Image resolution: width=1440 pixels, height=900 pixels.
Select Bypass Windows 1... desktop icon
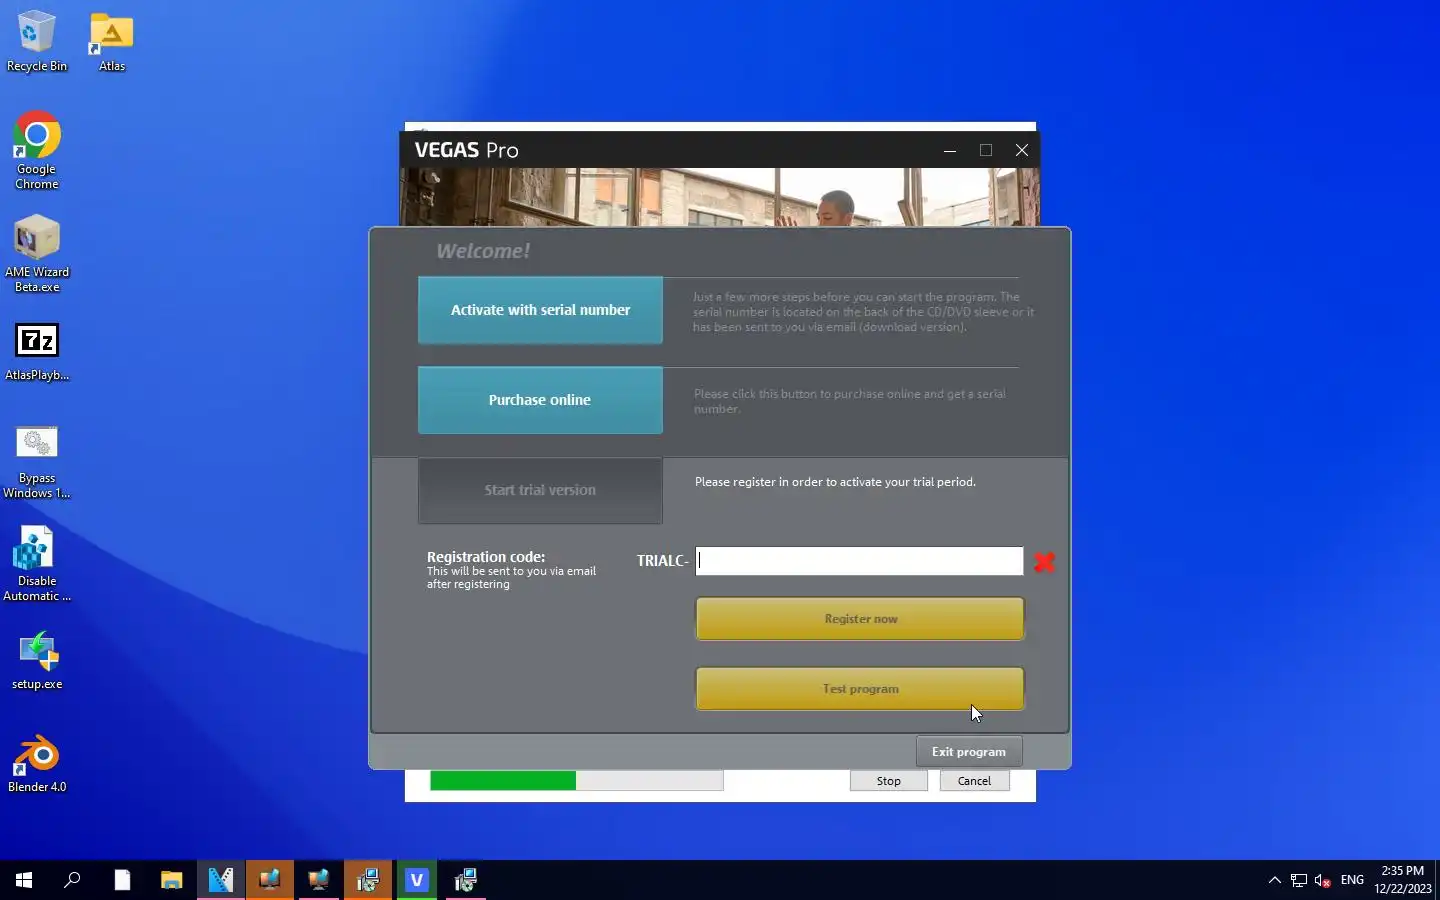coord(37,461)
